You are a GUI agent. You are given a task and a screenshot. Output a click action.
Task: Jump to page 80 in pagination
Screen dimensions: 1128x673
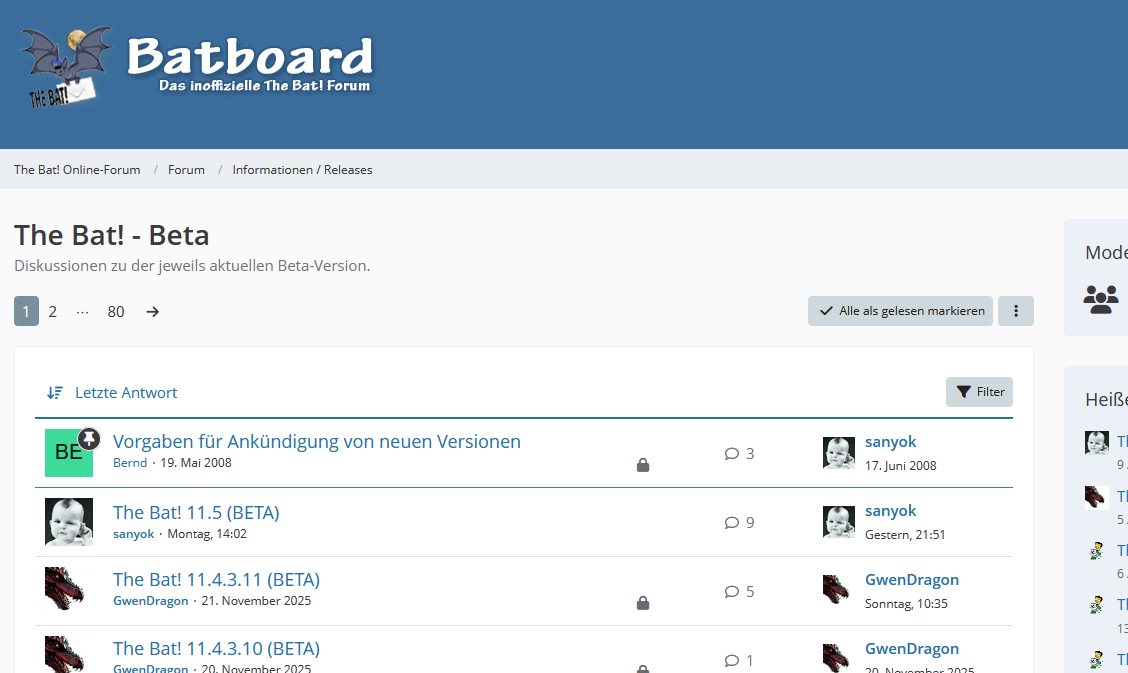coord(116,312)
